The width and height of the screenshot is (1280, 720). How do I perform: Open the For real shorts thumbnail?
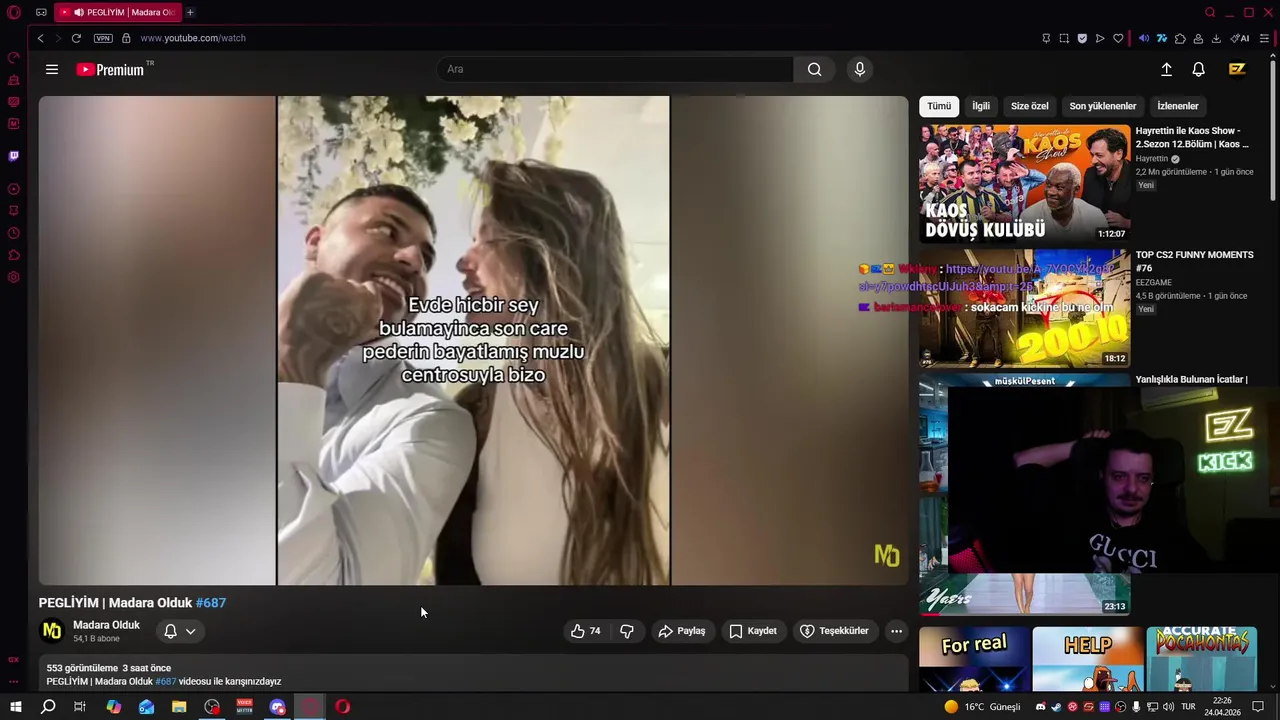pyautogui.click(x=974, y=659)
